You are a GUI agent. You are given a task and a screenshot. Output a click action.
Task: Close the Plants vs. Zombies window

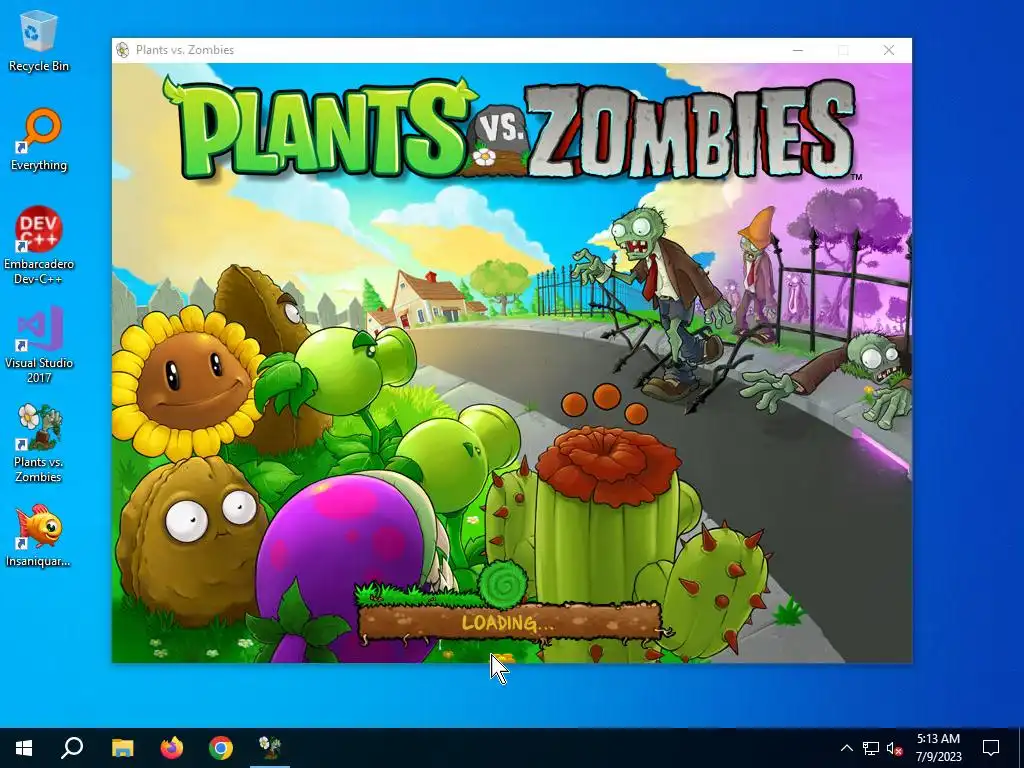pyautogui.click(x=889, y=50)
